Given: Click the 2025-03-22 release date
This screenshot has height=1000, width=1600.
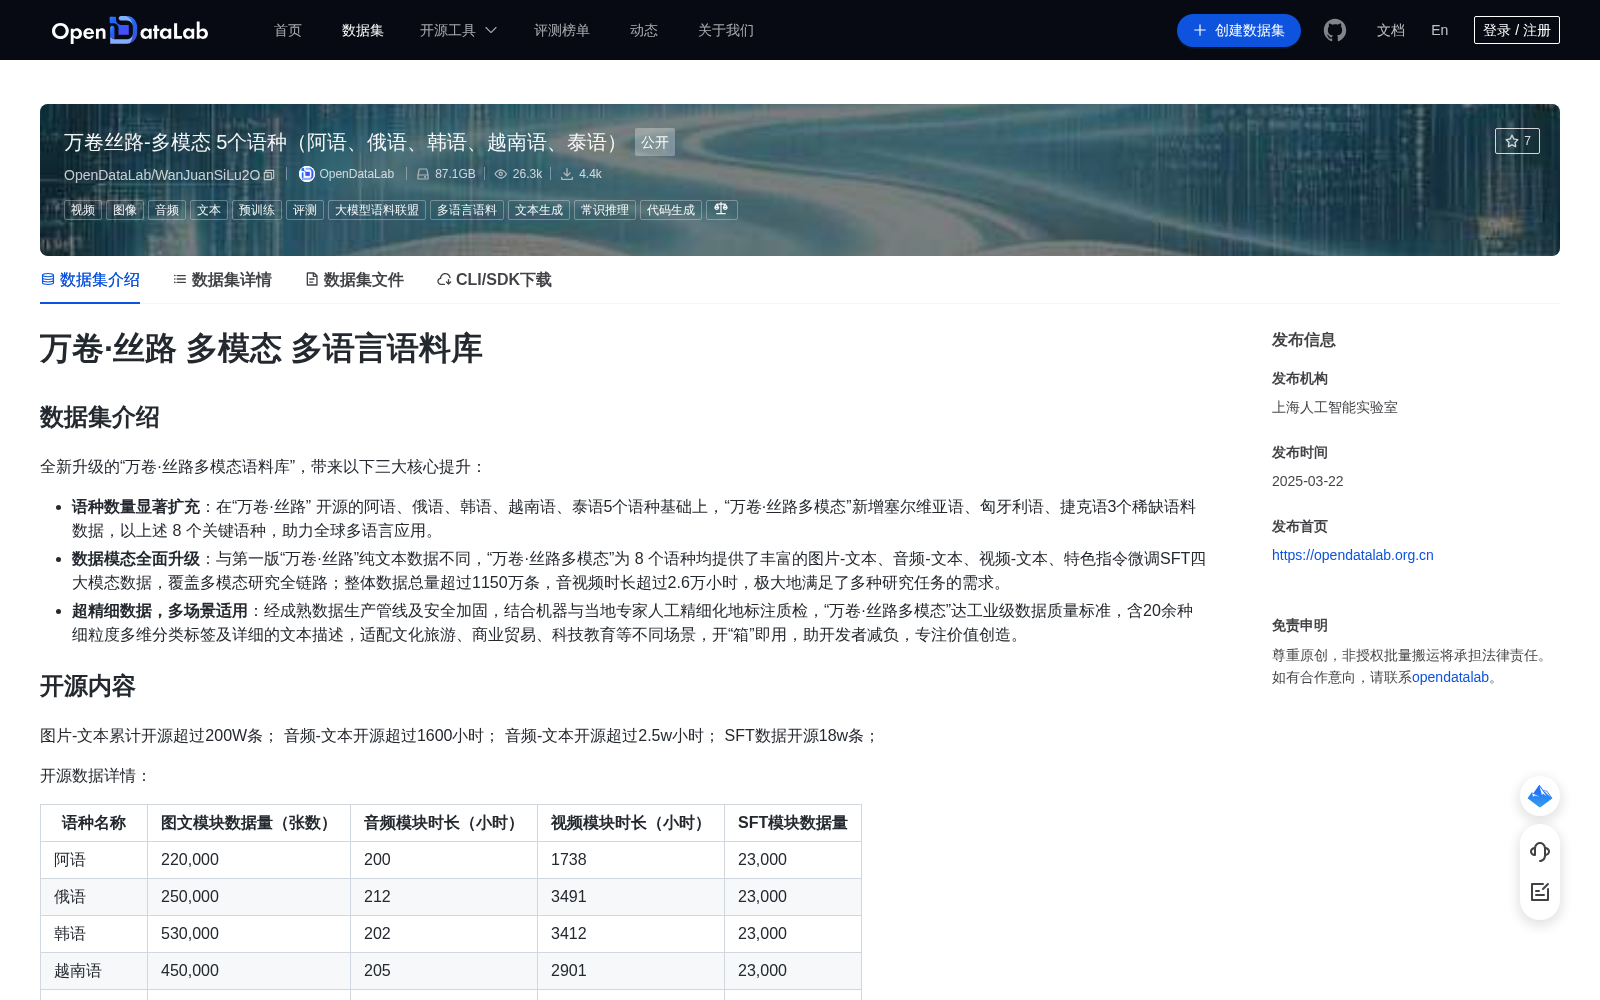Looking at the screenshot, I should coord(1308,481).
